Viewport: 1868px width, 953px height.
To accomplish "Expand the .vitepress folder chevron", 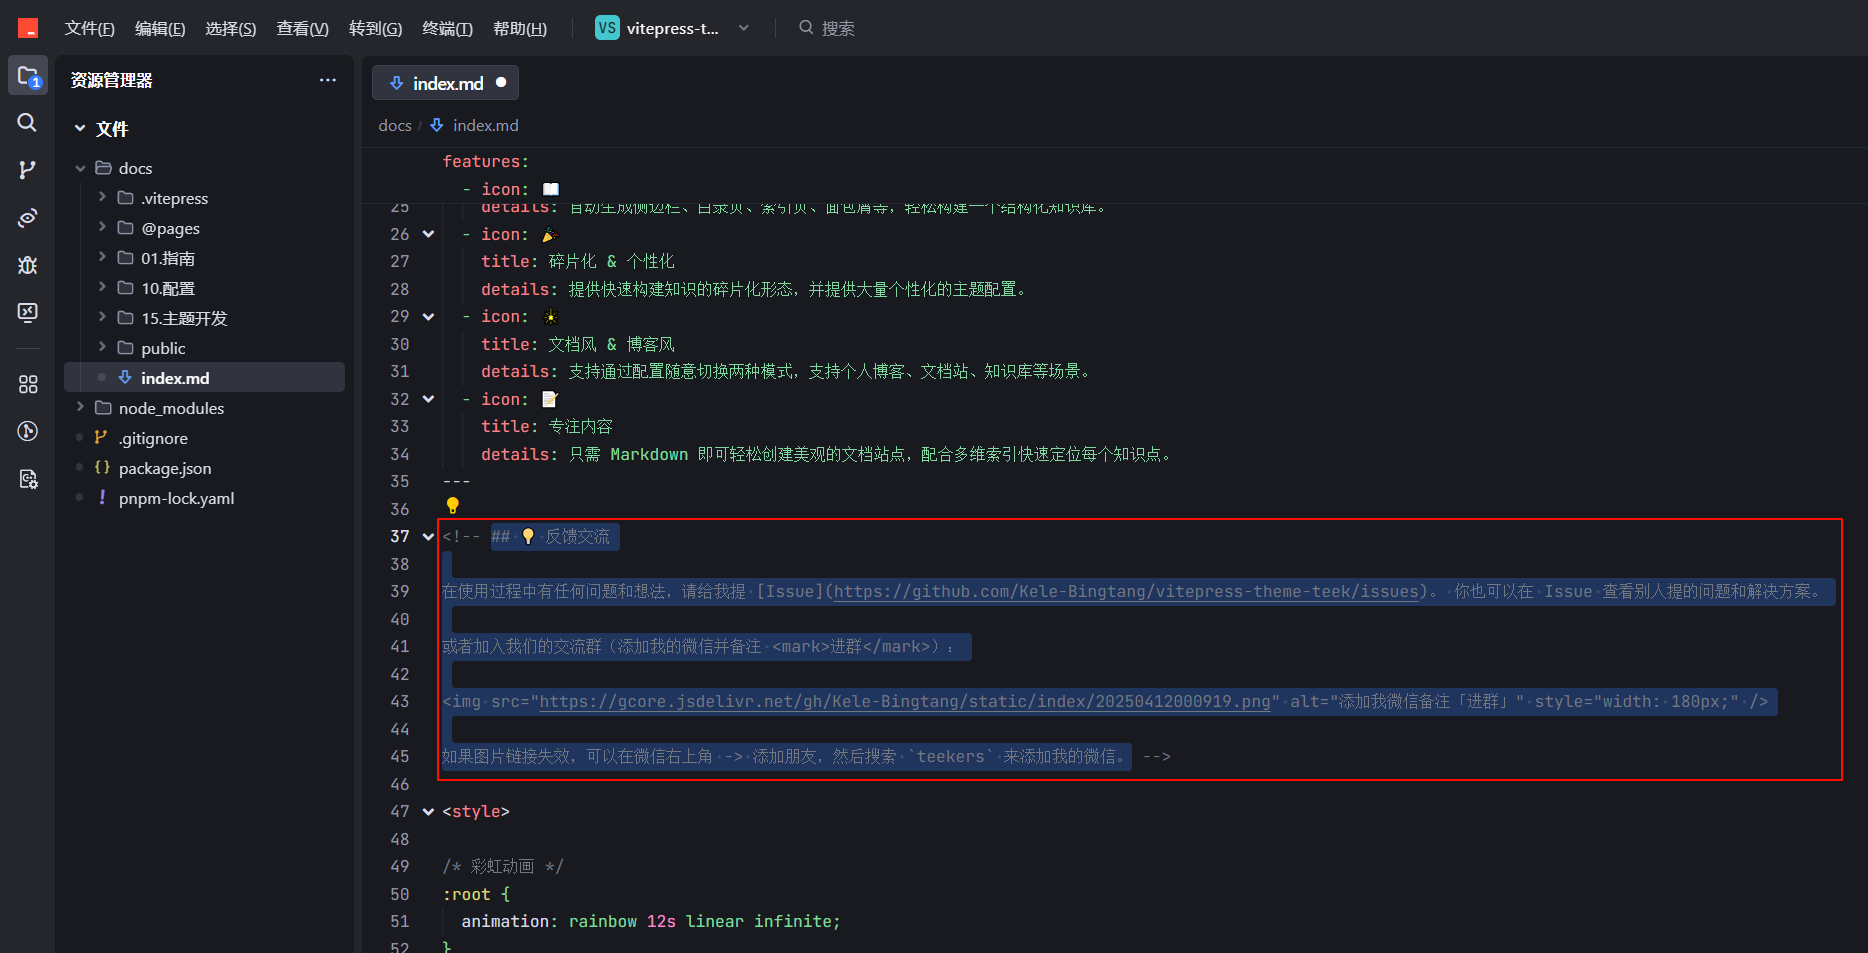I will tap(102, 197).
